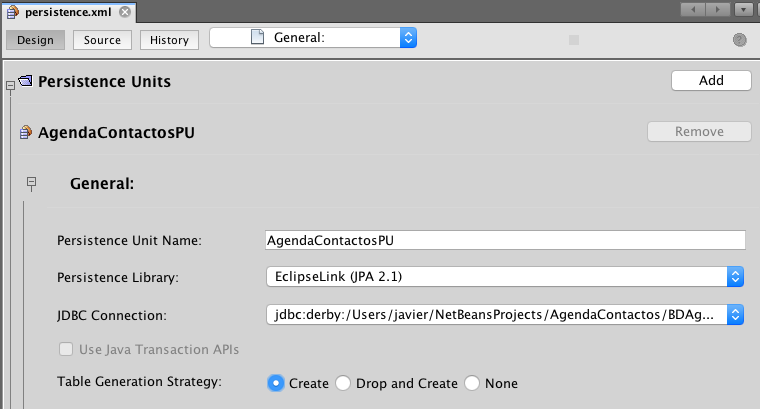The image size is (760, 409).
Task: Choose None for Table Generation Strategy
Action: [473, 383]
